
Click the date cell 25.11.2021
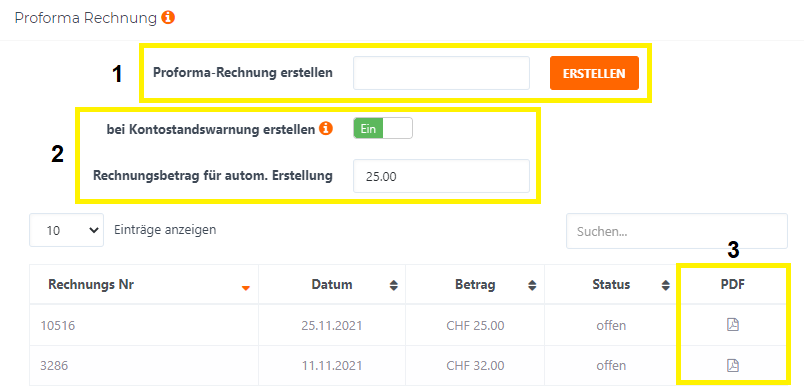(332, 325)
